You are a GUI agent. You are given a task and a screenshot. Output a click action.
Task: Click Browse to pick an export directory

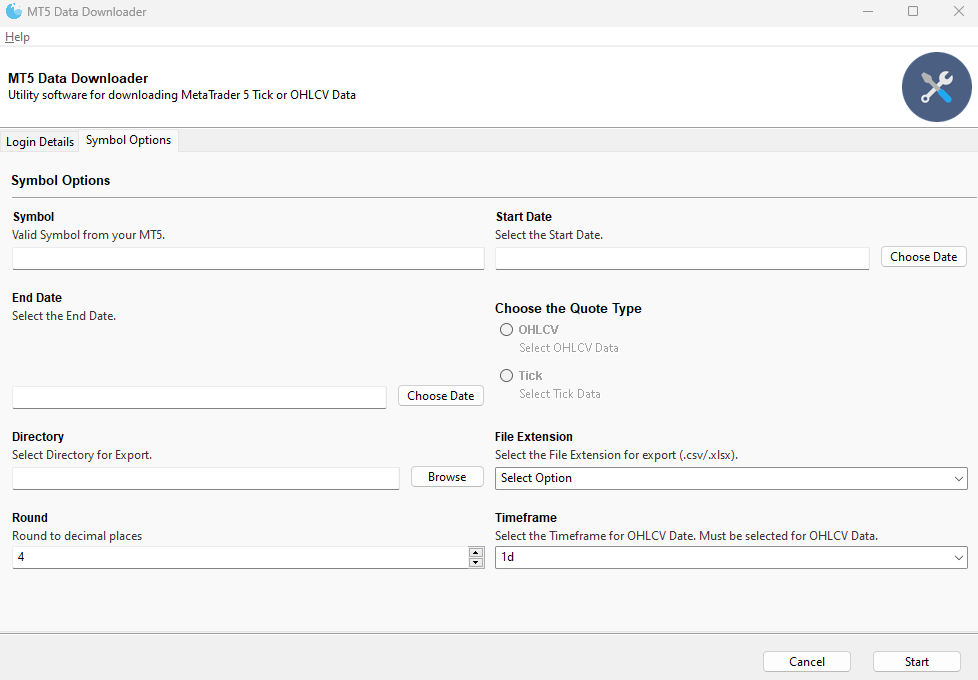click(446, 476)
